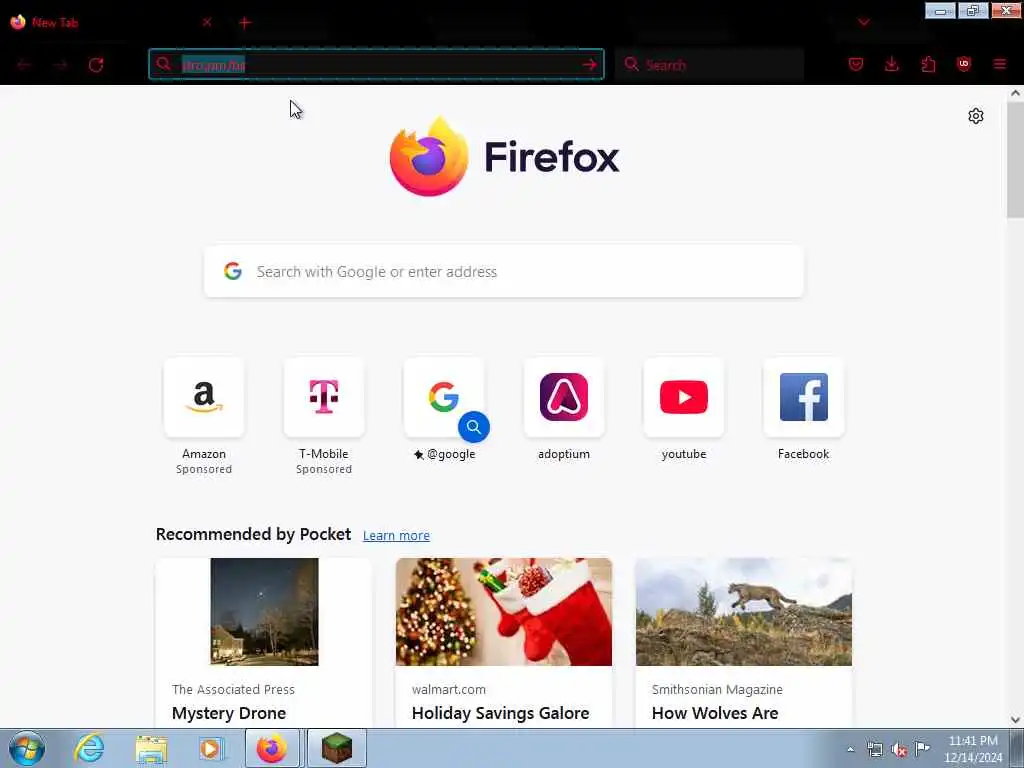The image size is (1024, 768).
Task: Select the New Tab tab
Action: [x=111, y=22]
